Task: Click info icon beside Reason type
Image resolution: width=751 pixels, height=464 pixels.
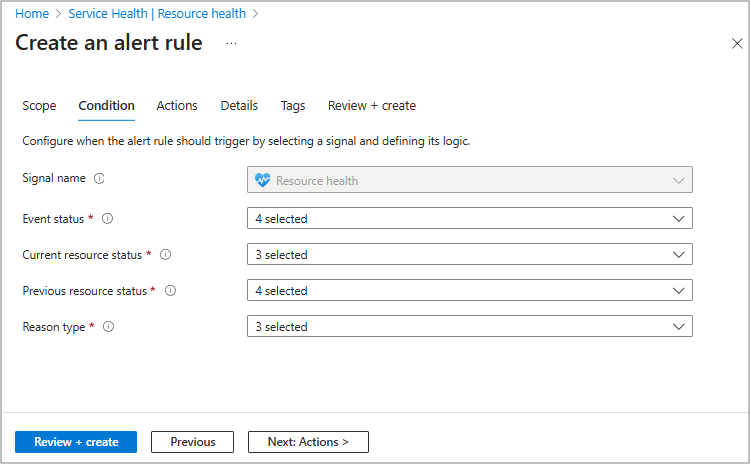Action: tap(109, 326)
